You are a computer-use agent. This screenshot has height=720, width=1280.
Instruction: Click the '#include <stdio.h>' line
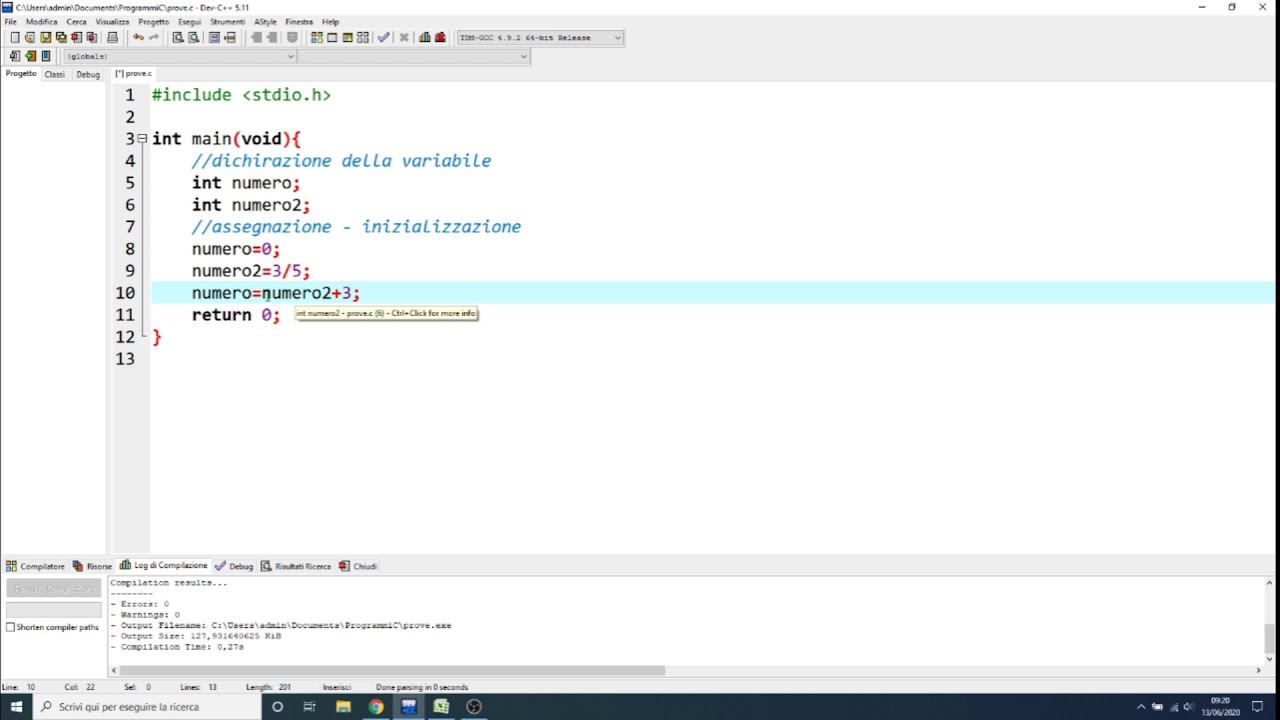pyautogui.click(x=241, y=95)
